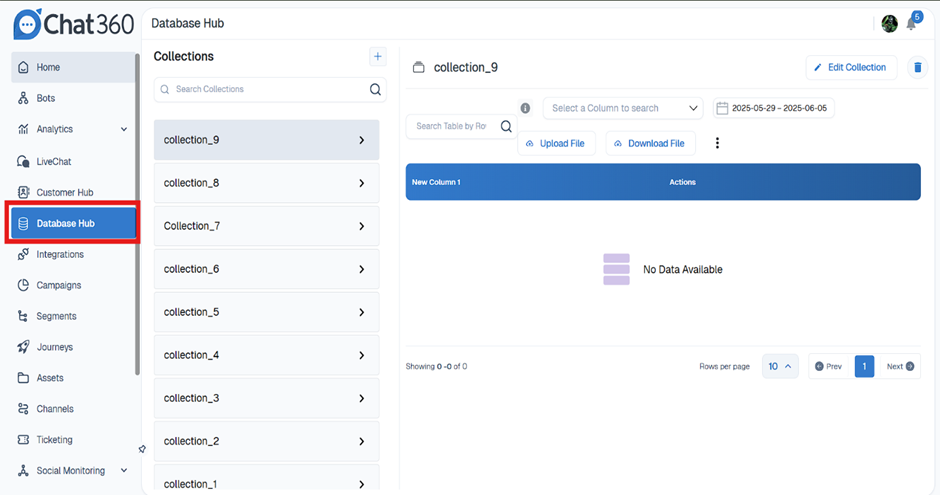This screenshot has height=495, width=940.
Task: Open the date range picker
Action: [774, 108]
